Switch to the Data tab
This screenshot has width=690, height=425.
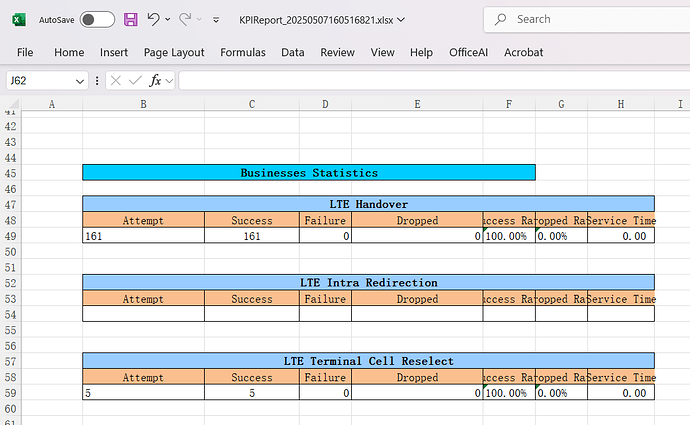pyautogui.click(x=293, y=52)
